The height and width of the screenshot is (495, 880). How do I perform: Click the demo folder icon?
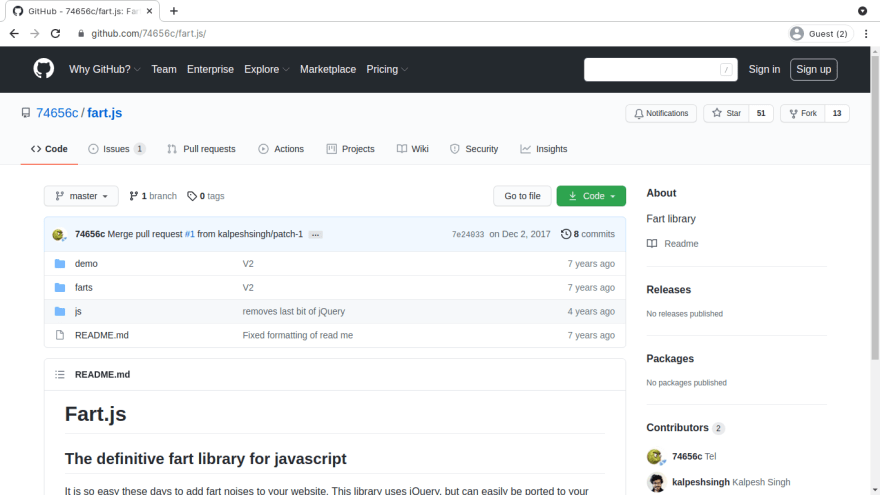point(60,264)
